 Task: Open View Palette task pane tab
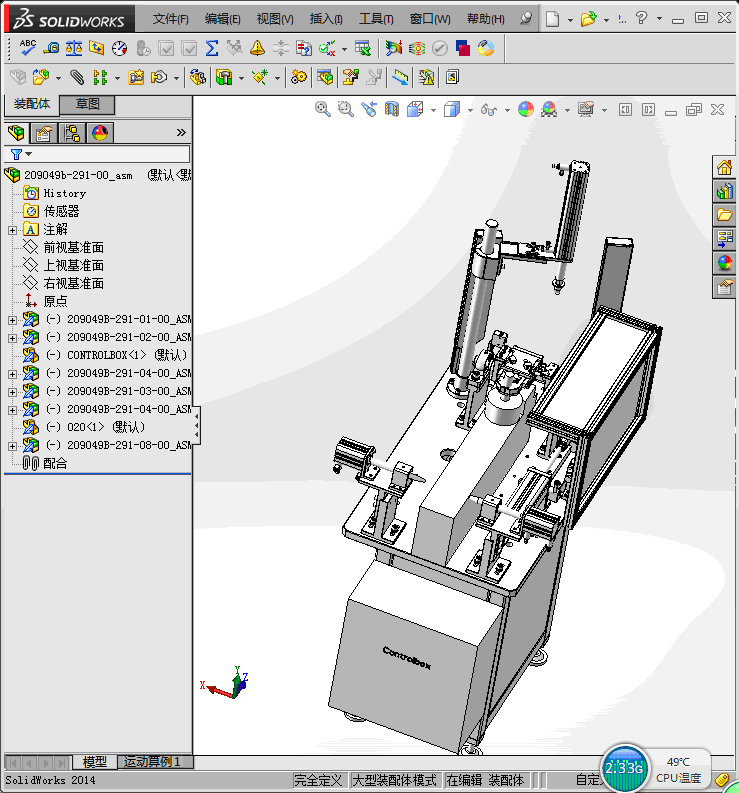pyautogui.click(x=724, y=238)
